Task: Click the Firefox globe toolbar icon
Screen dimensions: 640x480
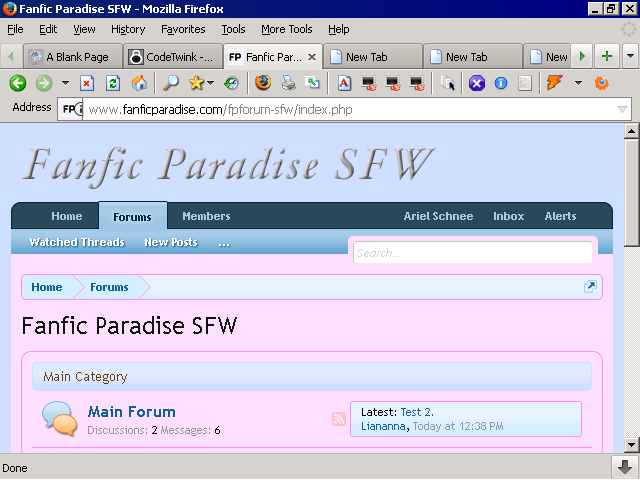Action: click(263, 83)
